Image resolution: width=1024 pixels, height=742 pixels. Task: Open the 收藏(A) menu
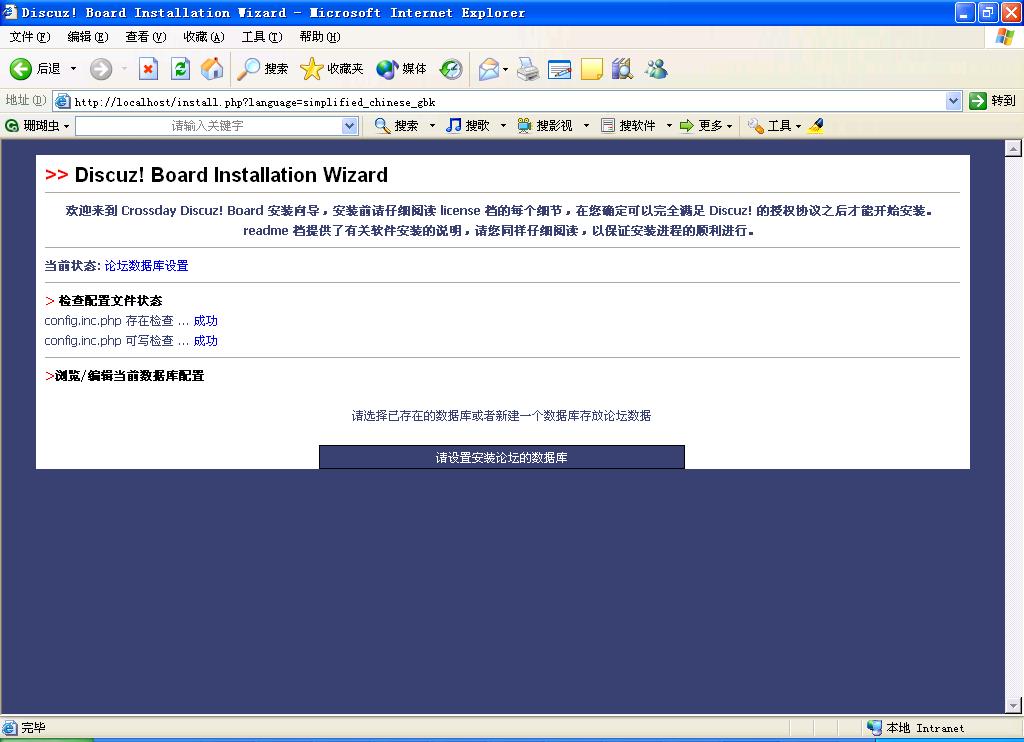pos(204,37)
